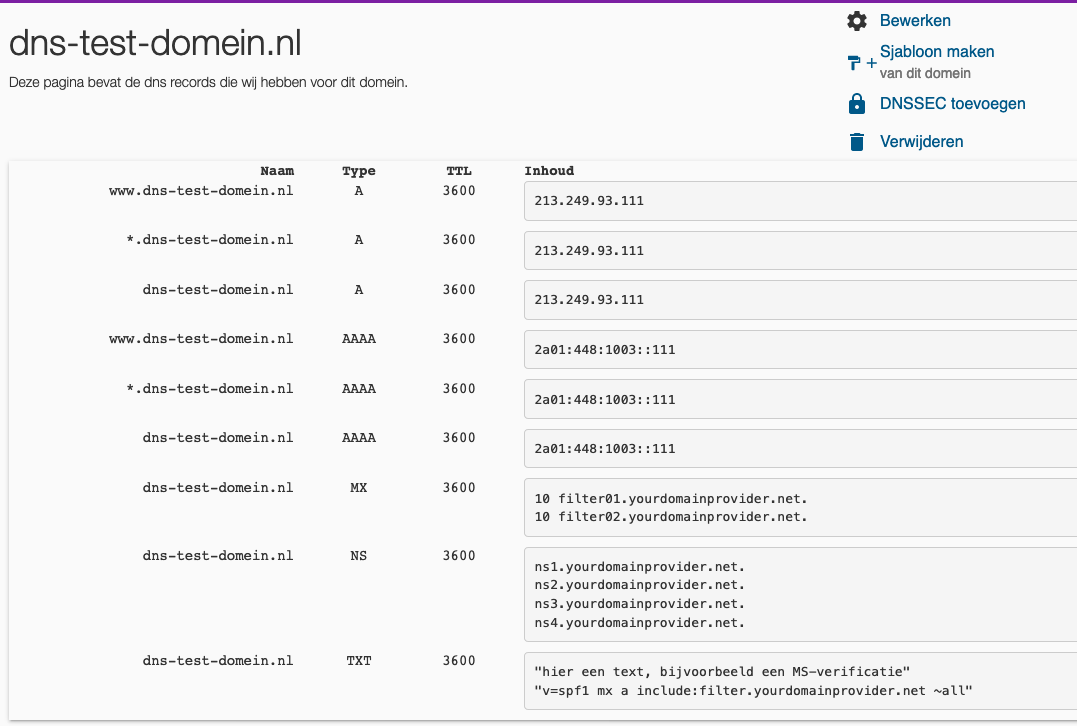Click the MX record content box

pos(800,508)
